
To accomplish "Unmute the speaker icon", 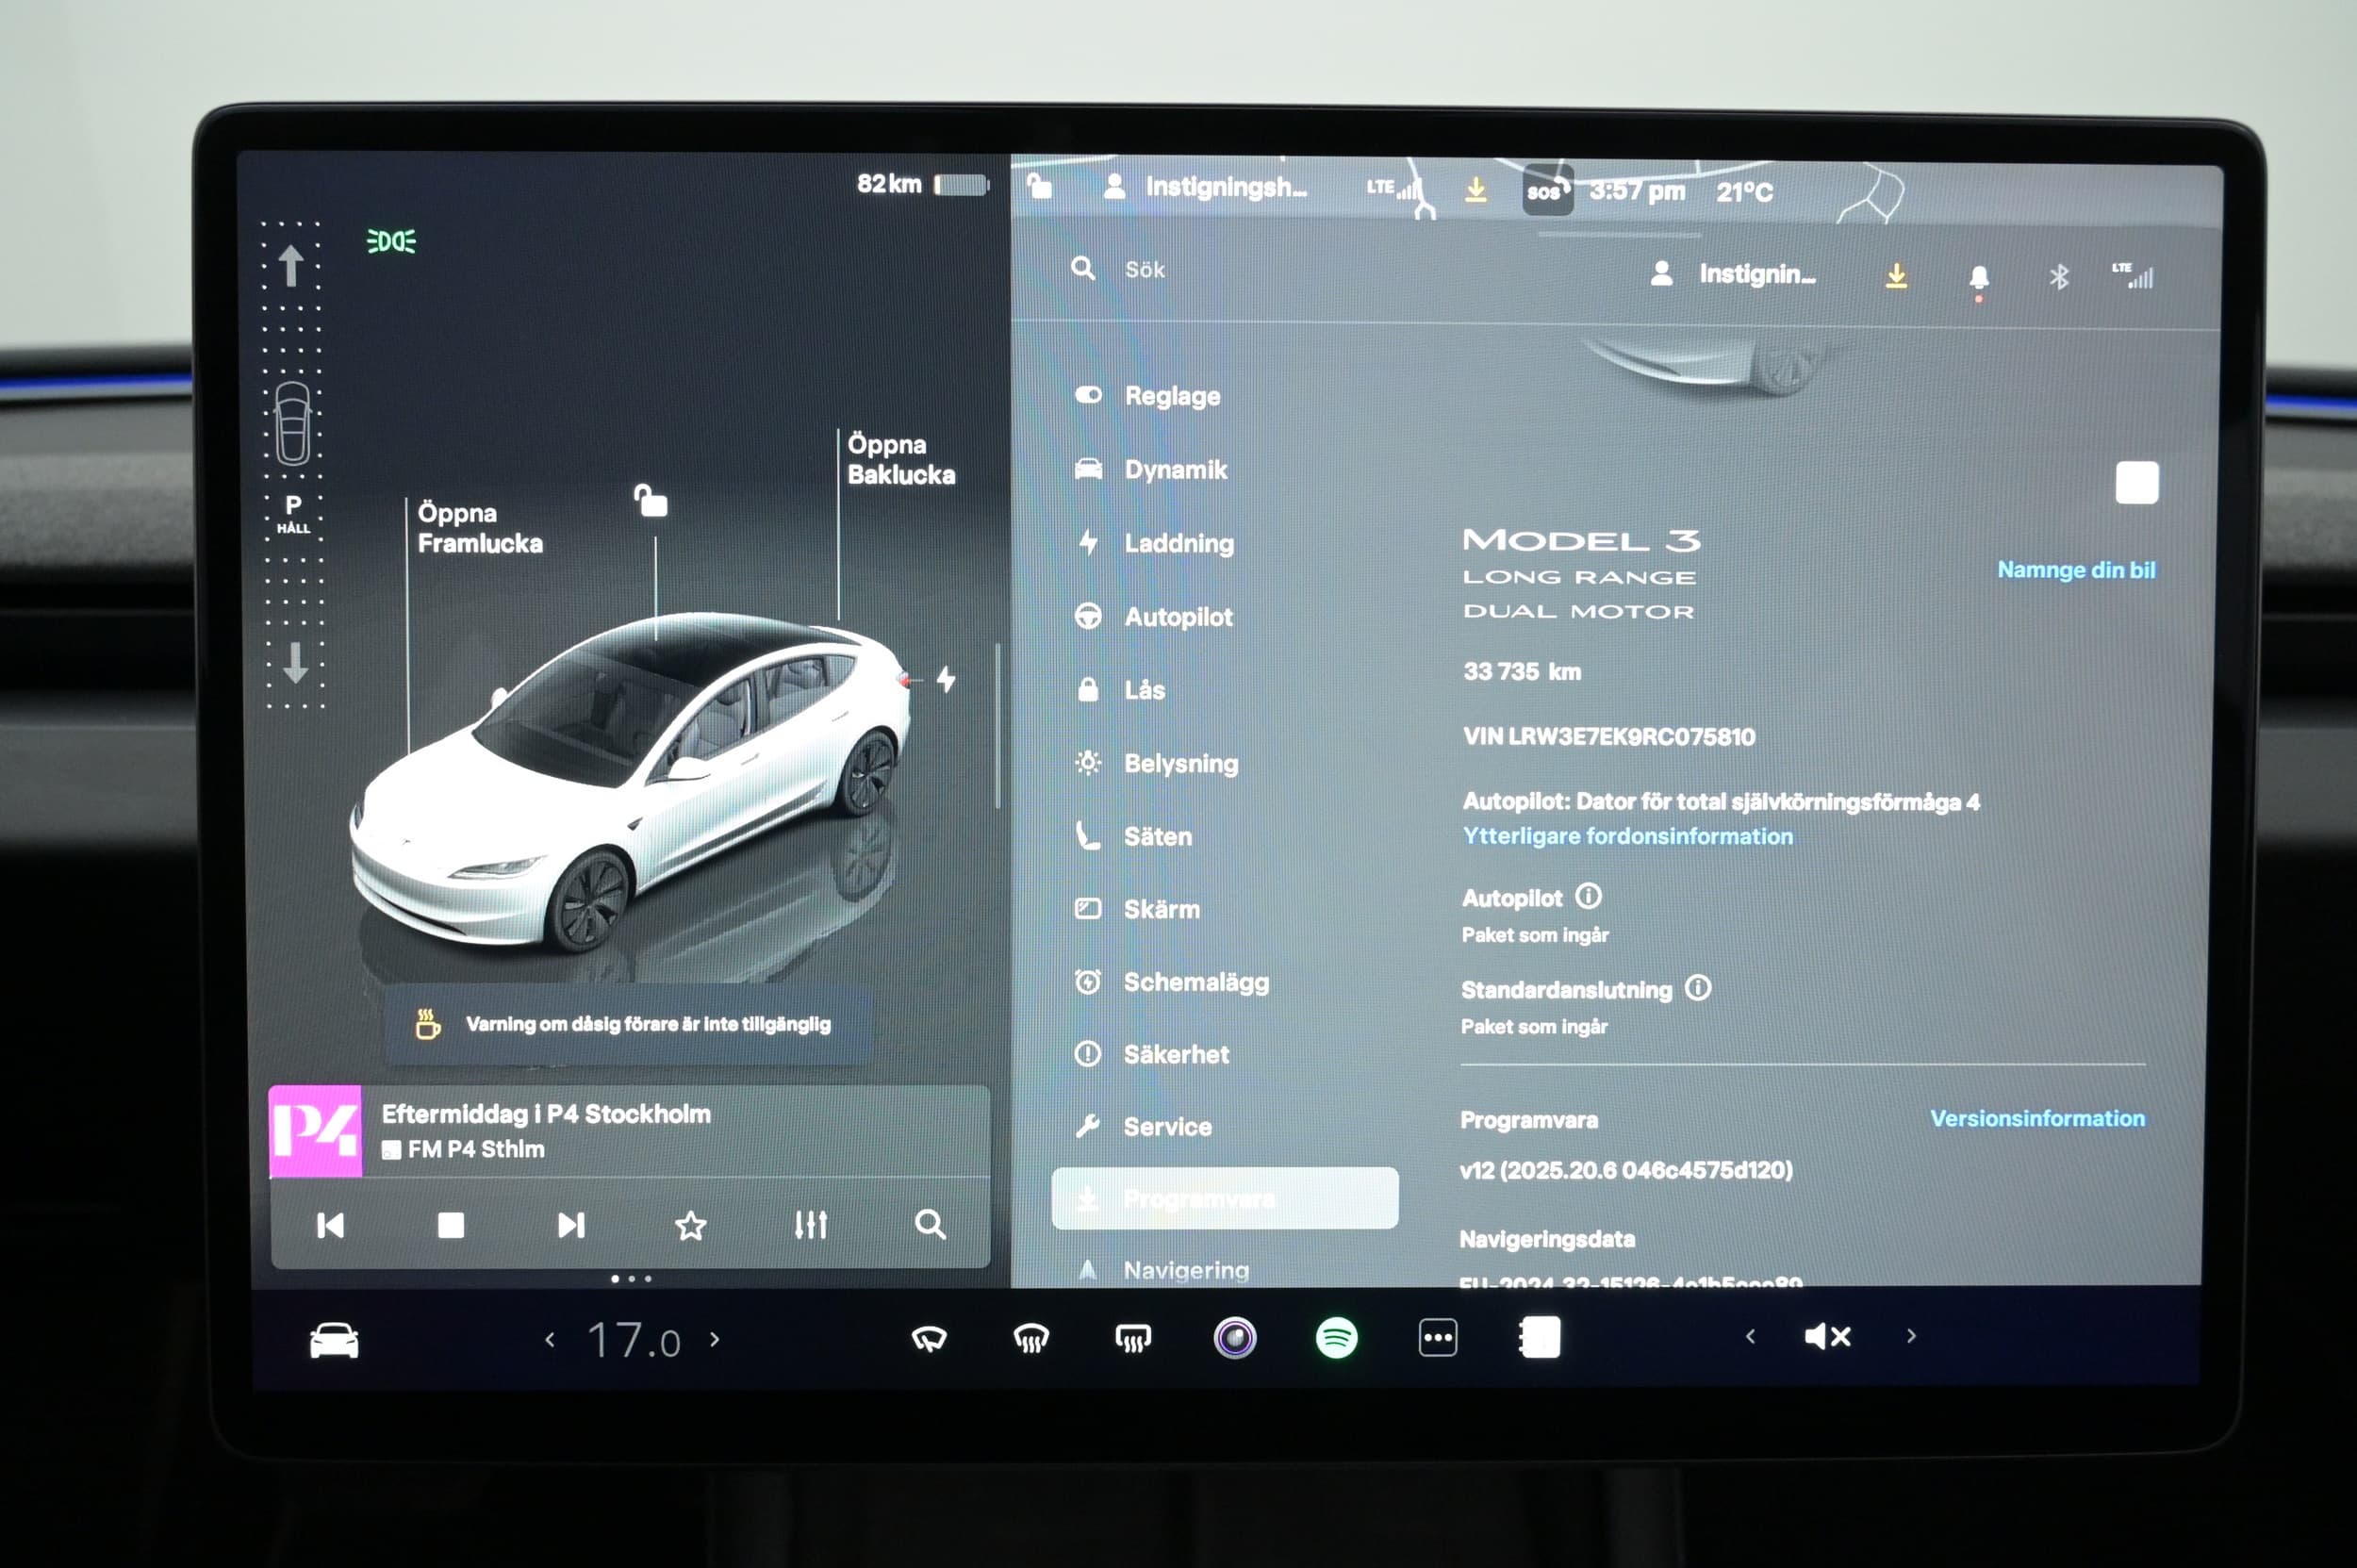I will pyautogui.click(x=1827, y=1337).
